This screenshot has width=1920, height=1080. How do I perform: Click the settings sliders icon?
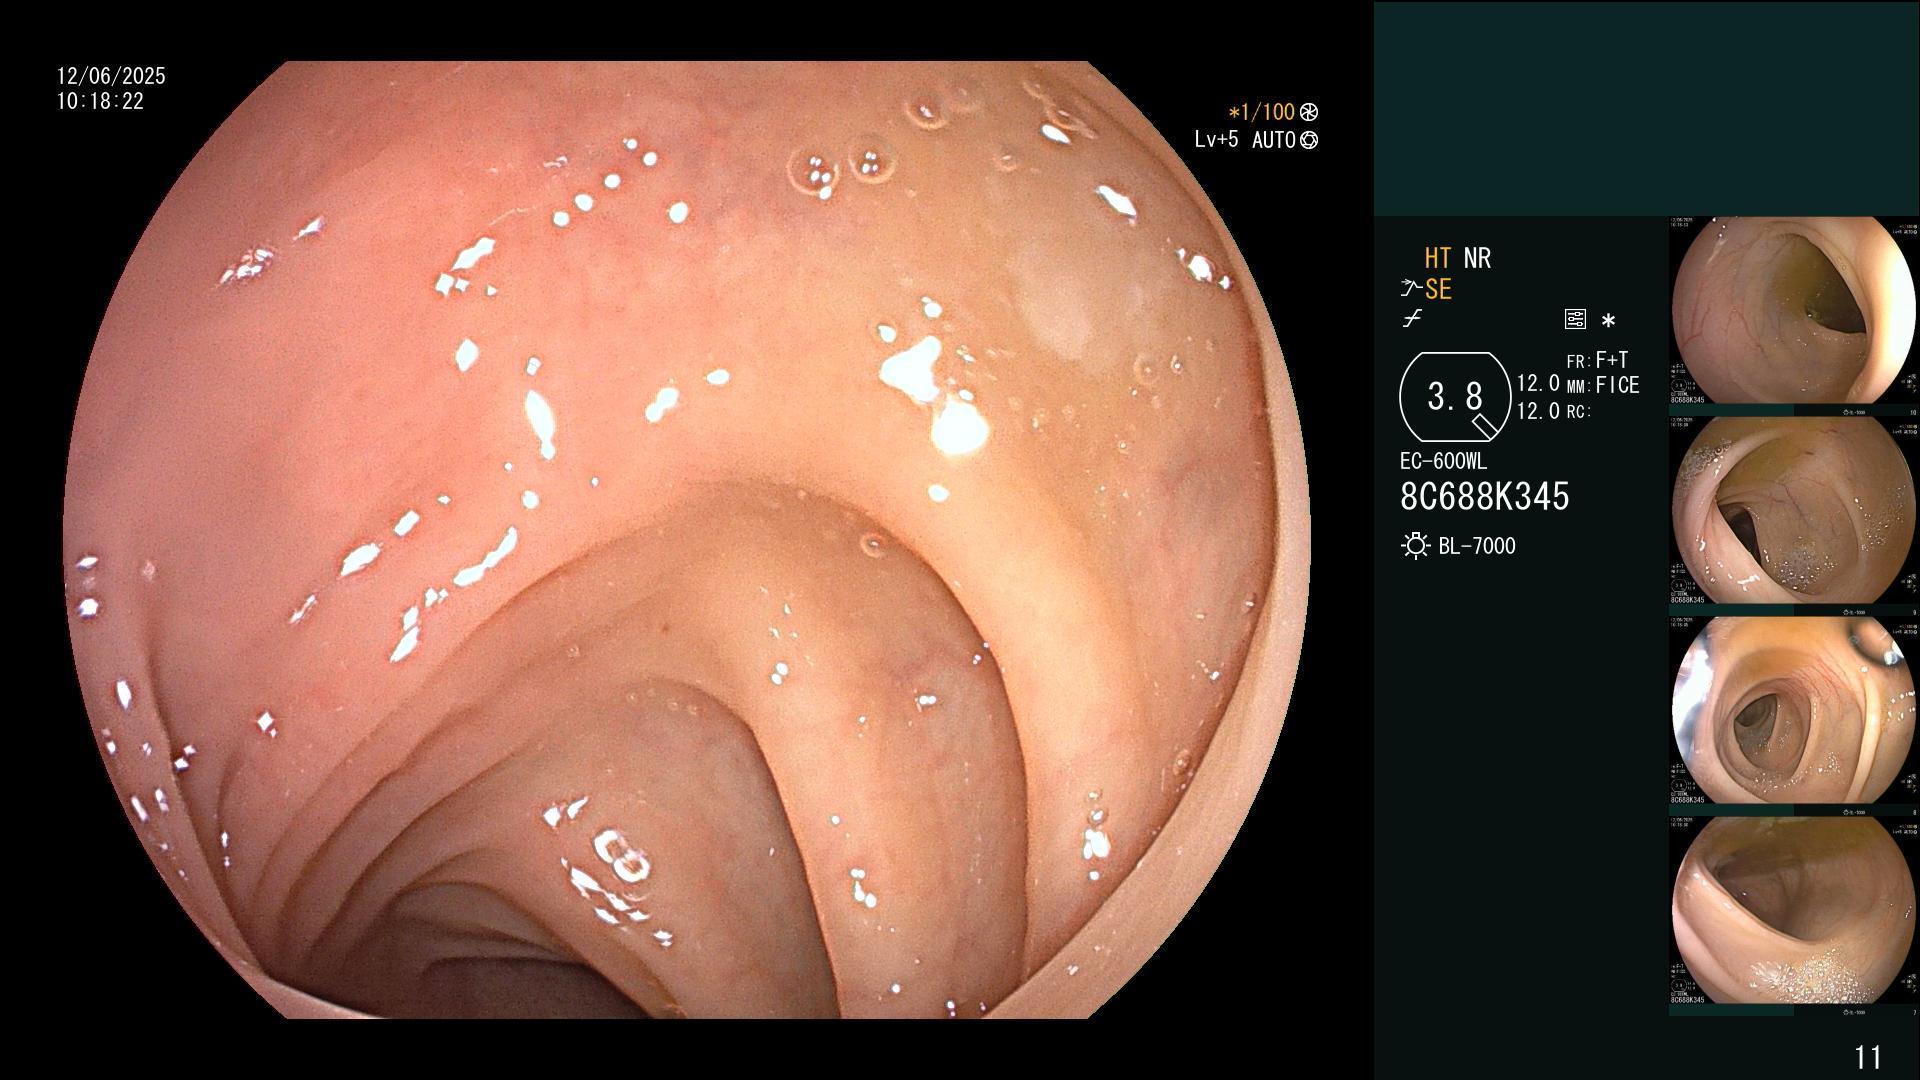[1575, 320]
